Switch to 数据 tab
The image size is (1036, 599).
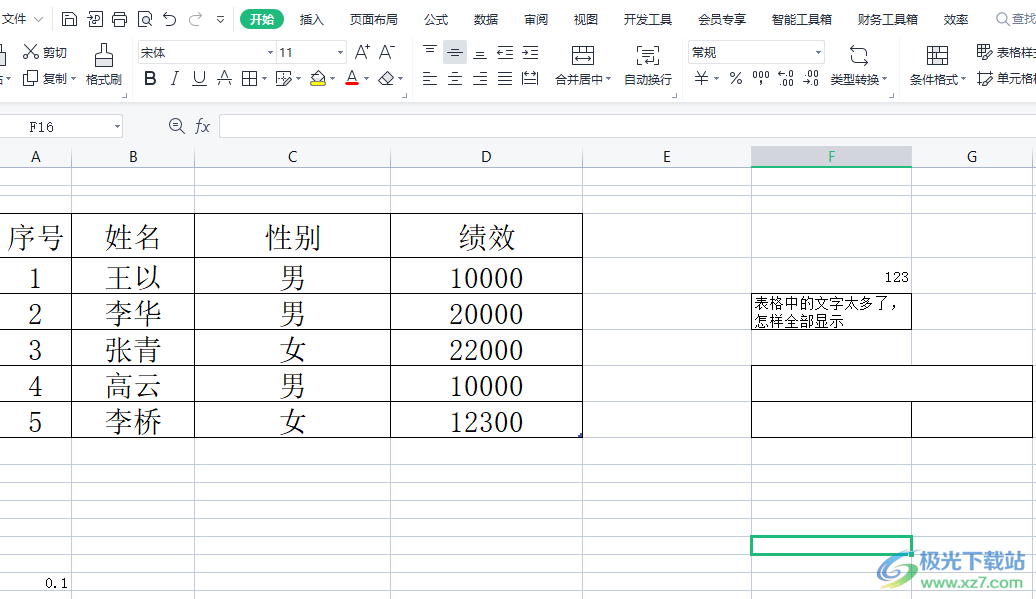click(486, 19)
